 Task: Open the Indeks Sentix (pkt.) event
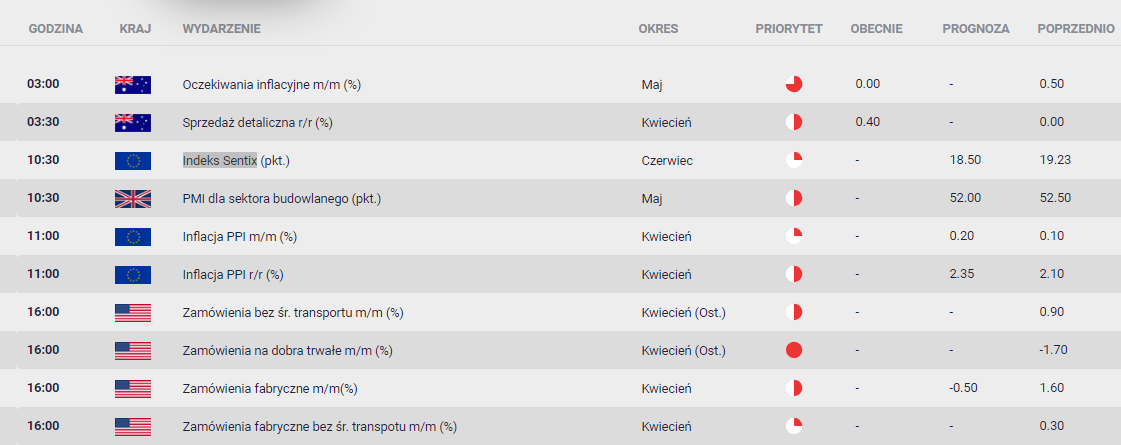tap(236, 160)
